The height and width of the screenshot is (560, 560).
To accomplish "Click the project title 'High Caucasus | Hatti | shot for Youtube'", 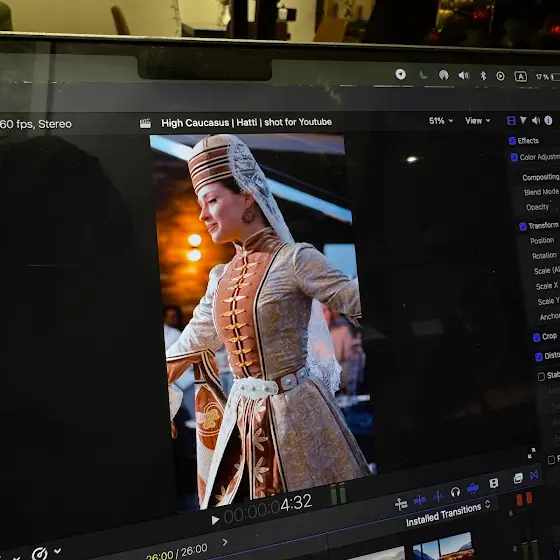I will click(x=246, y=122).
